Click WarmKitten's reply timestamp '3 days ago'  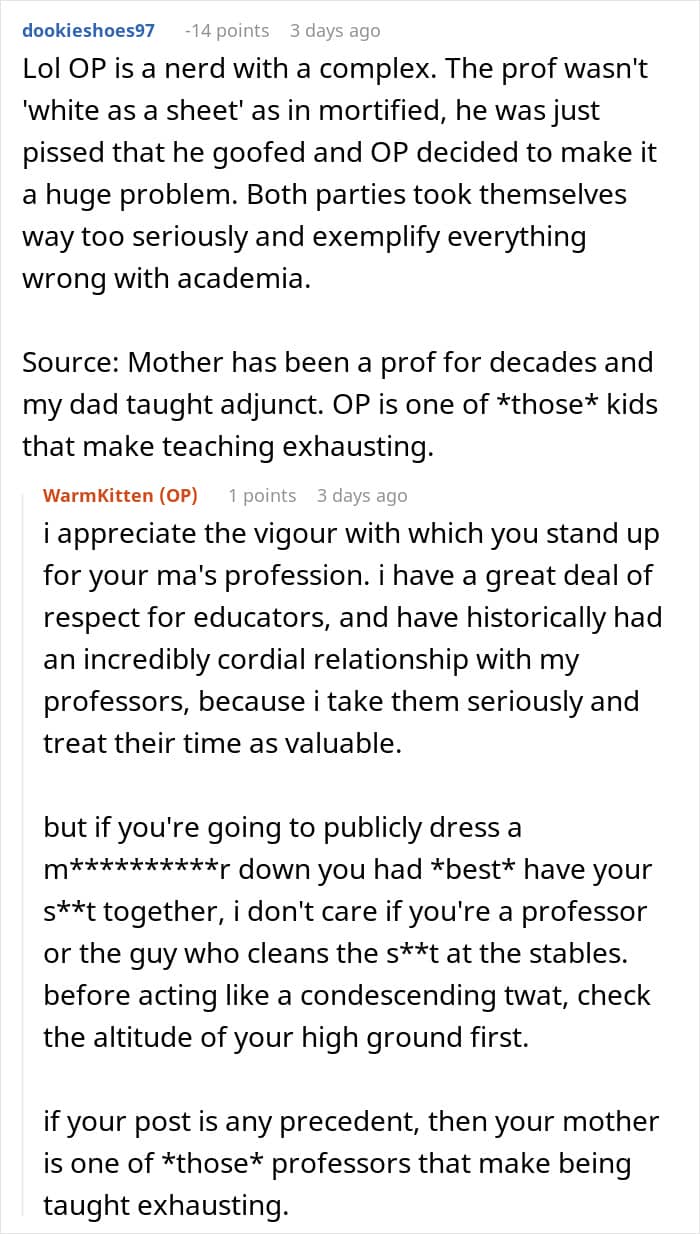(x=362, y=496)
